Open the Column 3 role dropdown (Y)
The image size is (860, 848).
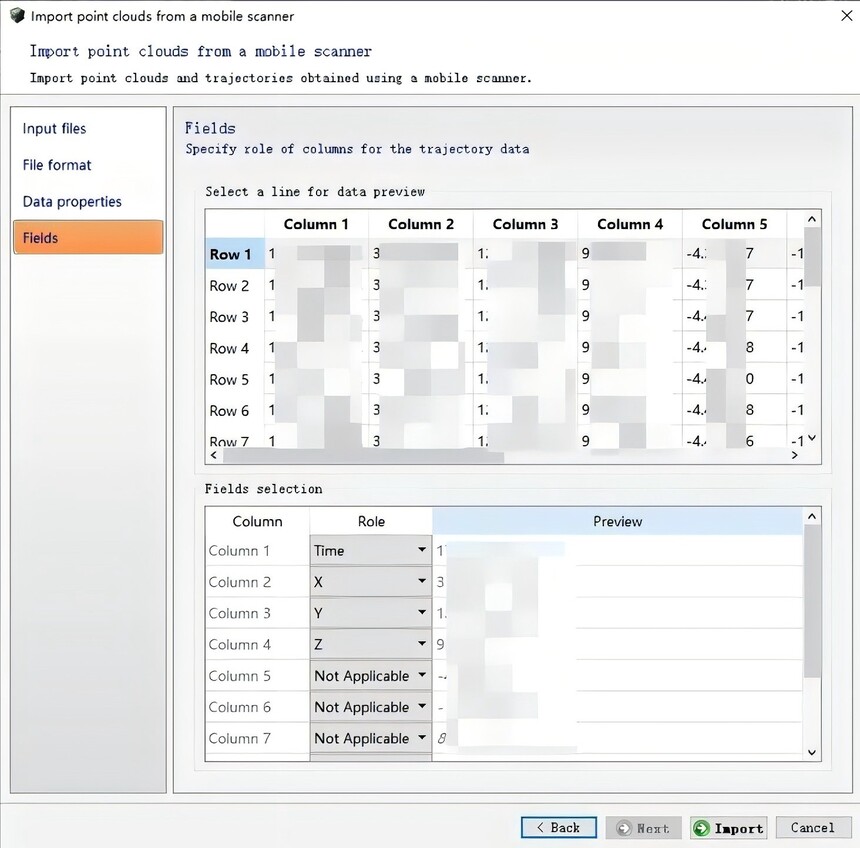(x=371, y=613)
